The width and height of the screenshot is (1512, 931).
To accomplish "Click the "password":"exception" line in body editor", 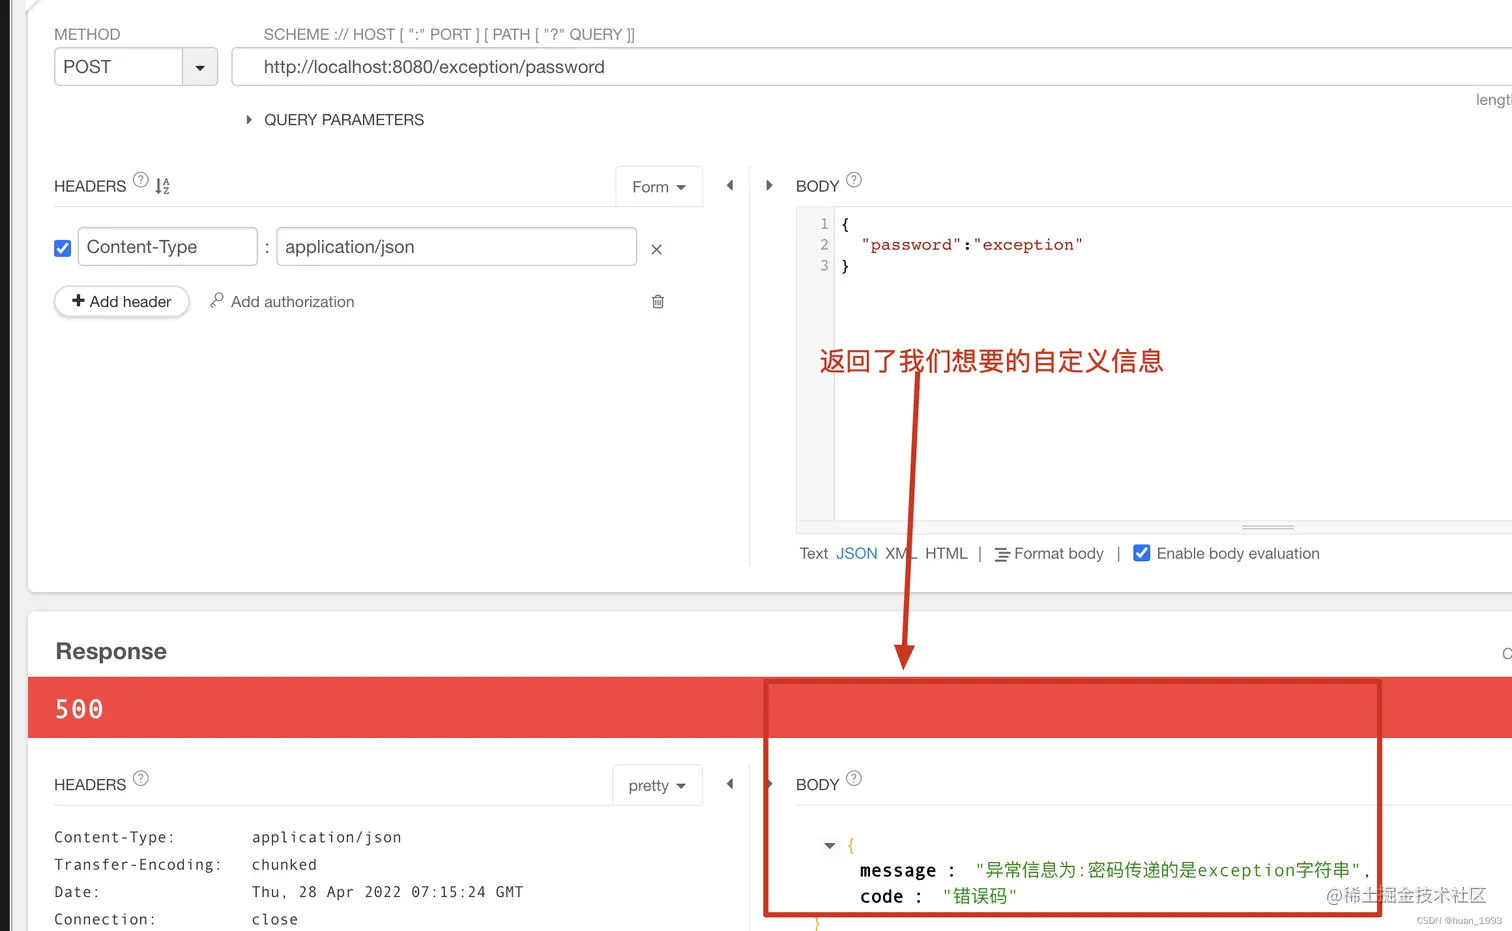I will coord(971,245).
